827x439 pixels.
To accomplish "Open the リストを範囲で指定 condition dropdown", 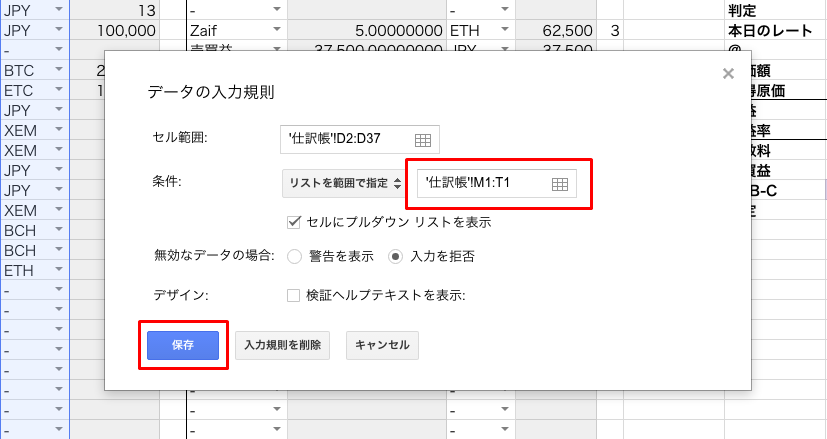I will coord(343,183).
